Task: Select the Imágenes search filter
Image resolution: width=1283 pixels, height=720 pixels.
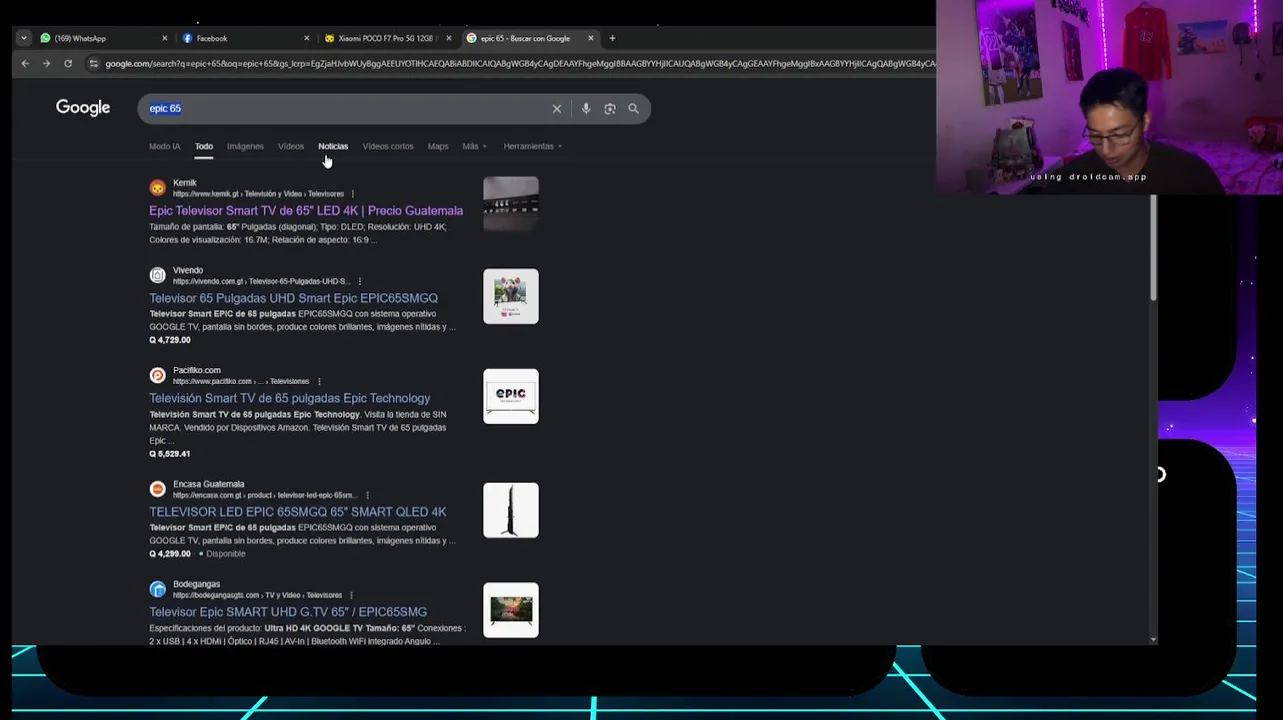Action: [245, 146]
